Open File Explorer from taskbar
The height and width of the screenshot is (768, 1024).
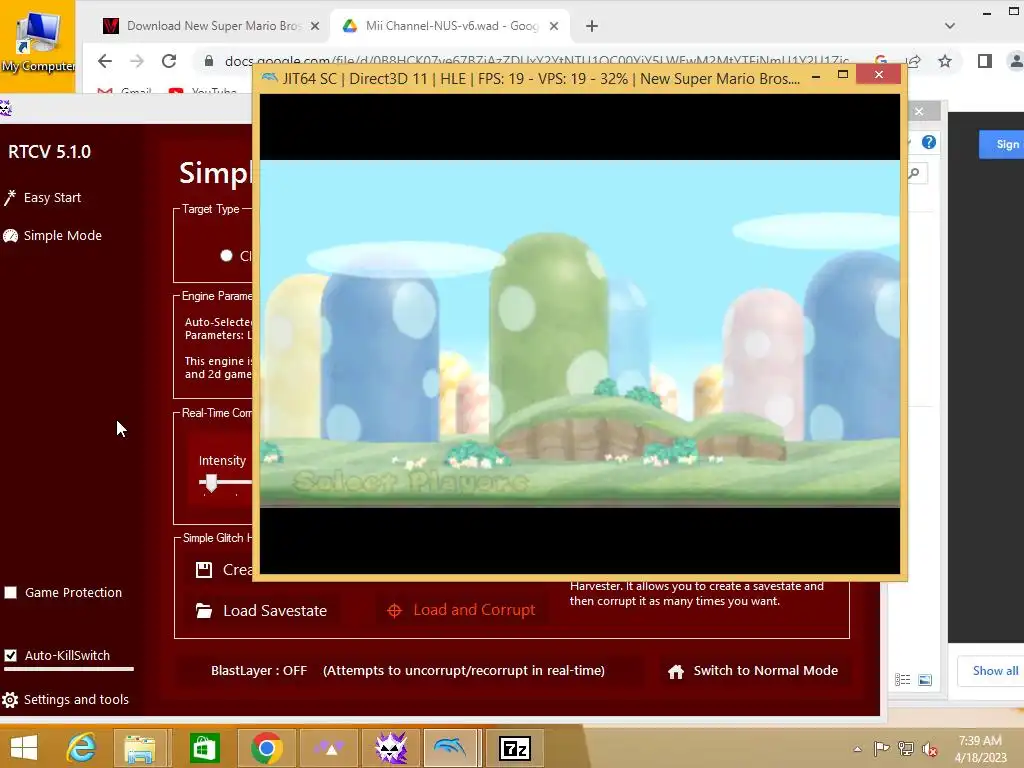click(140, 748)
